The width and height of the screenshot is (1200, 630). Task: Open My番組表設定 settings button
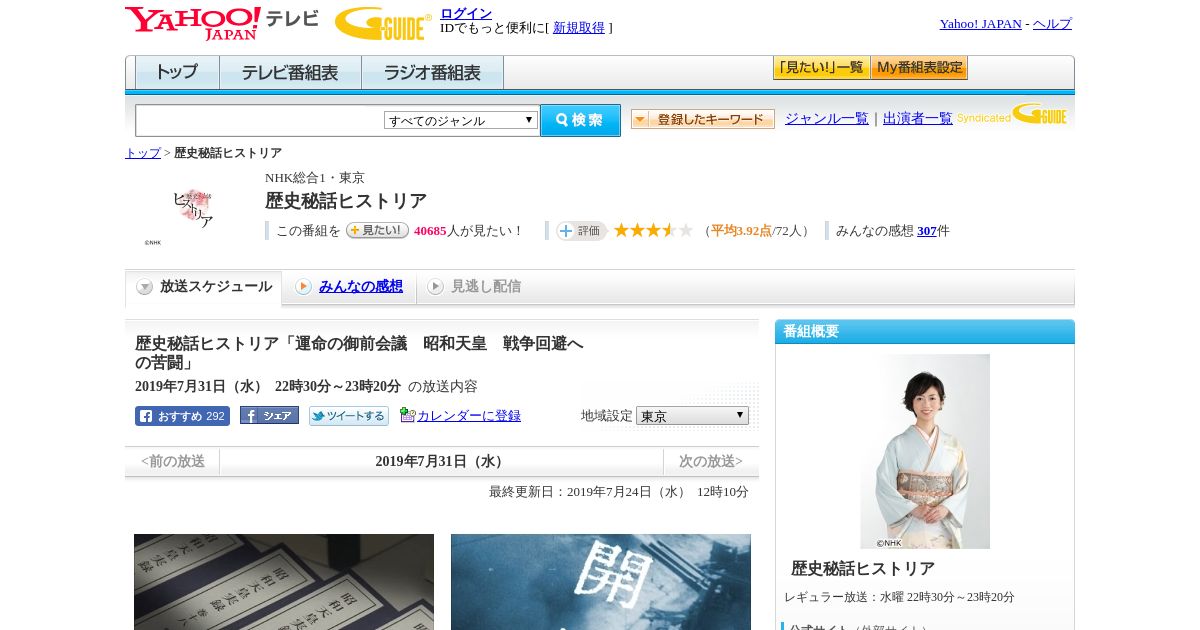tap(919, 68)
